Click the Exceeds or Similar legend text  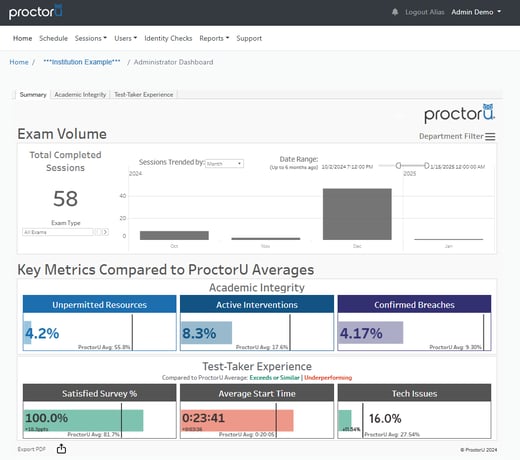[275, 377]
